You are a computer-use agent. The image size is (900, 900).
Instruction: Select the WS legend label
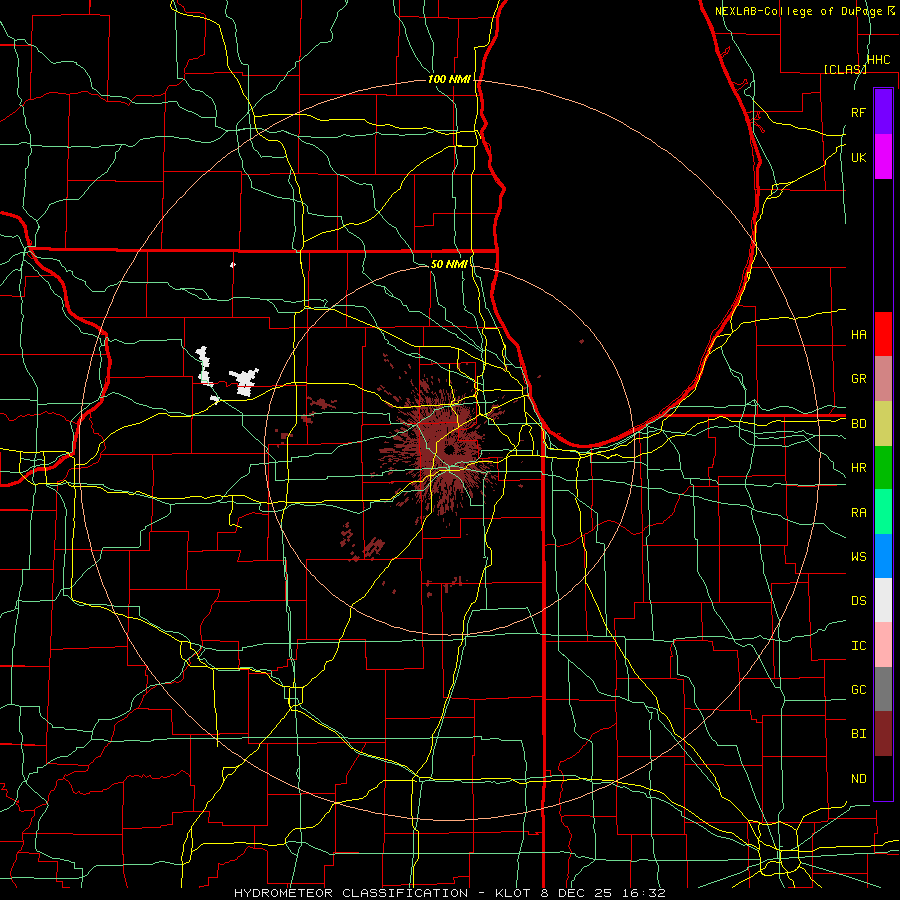859,557
